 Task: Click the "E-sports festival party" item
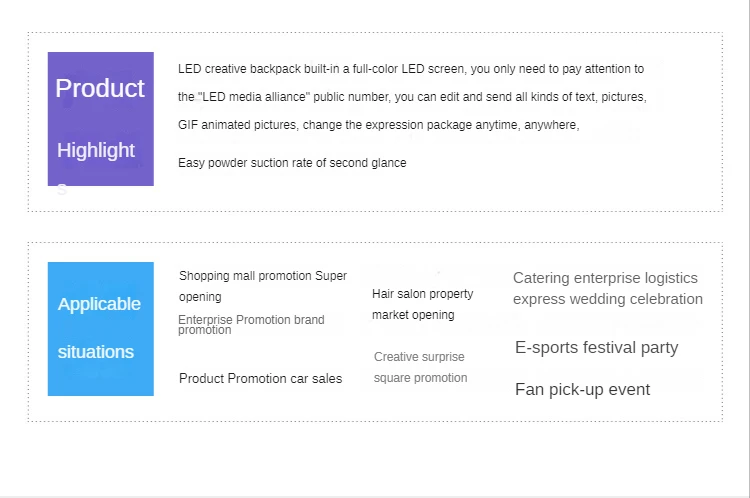(596, 348)
